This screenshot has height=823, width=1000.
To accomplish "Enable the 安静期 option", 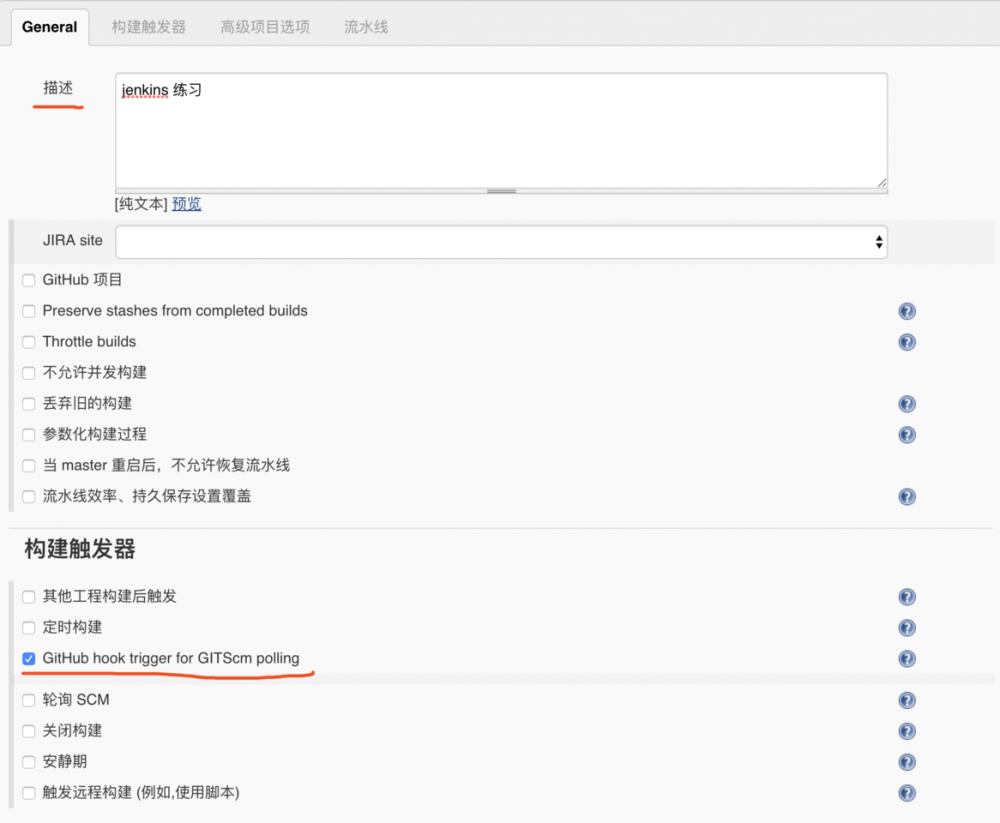I will (x=28, y=761).
